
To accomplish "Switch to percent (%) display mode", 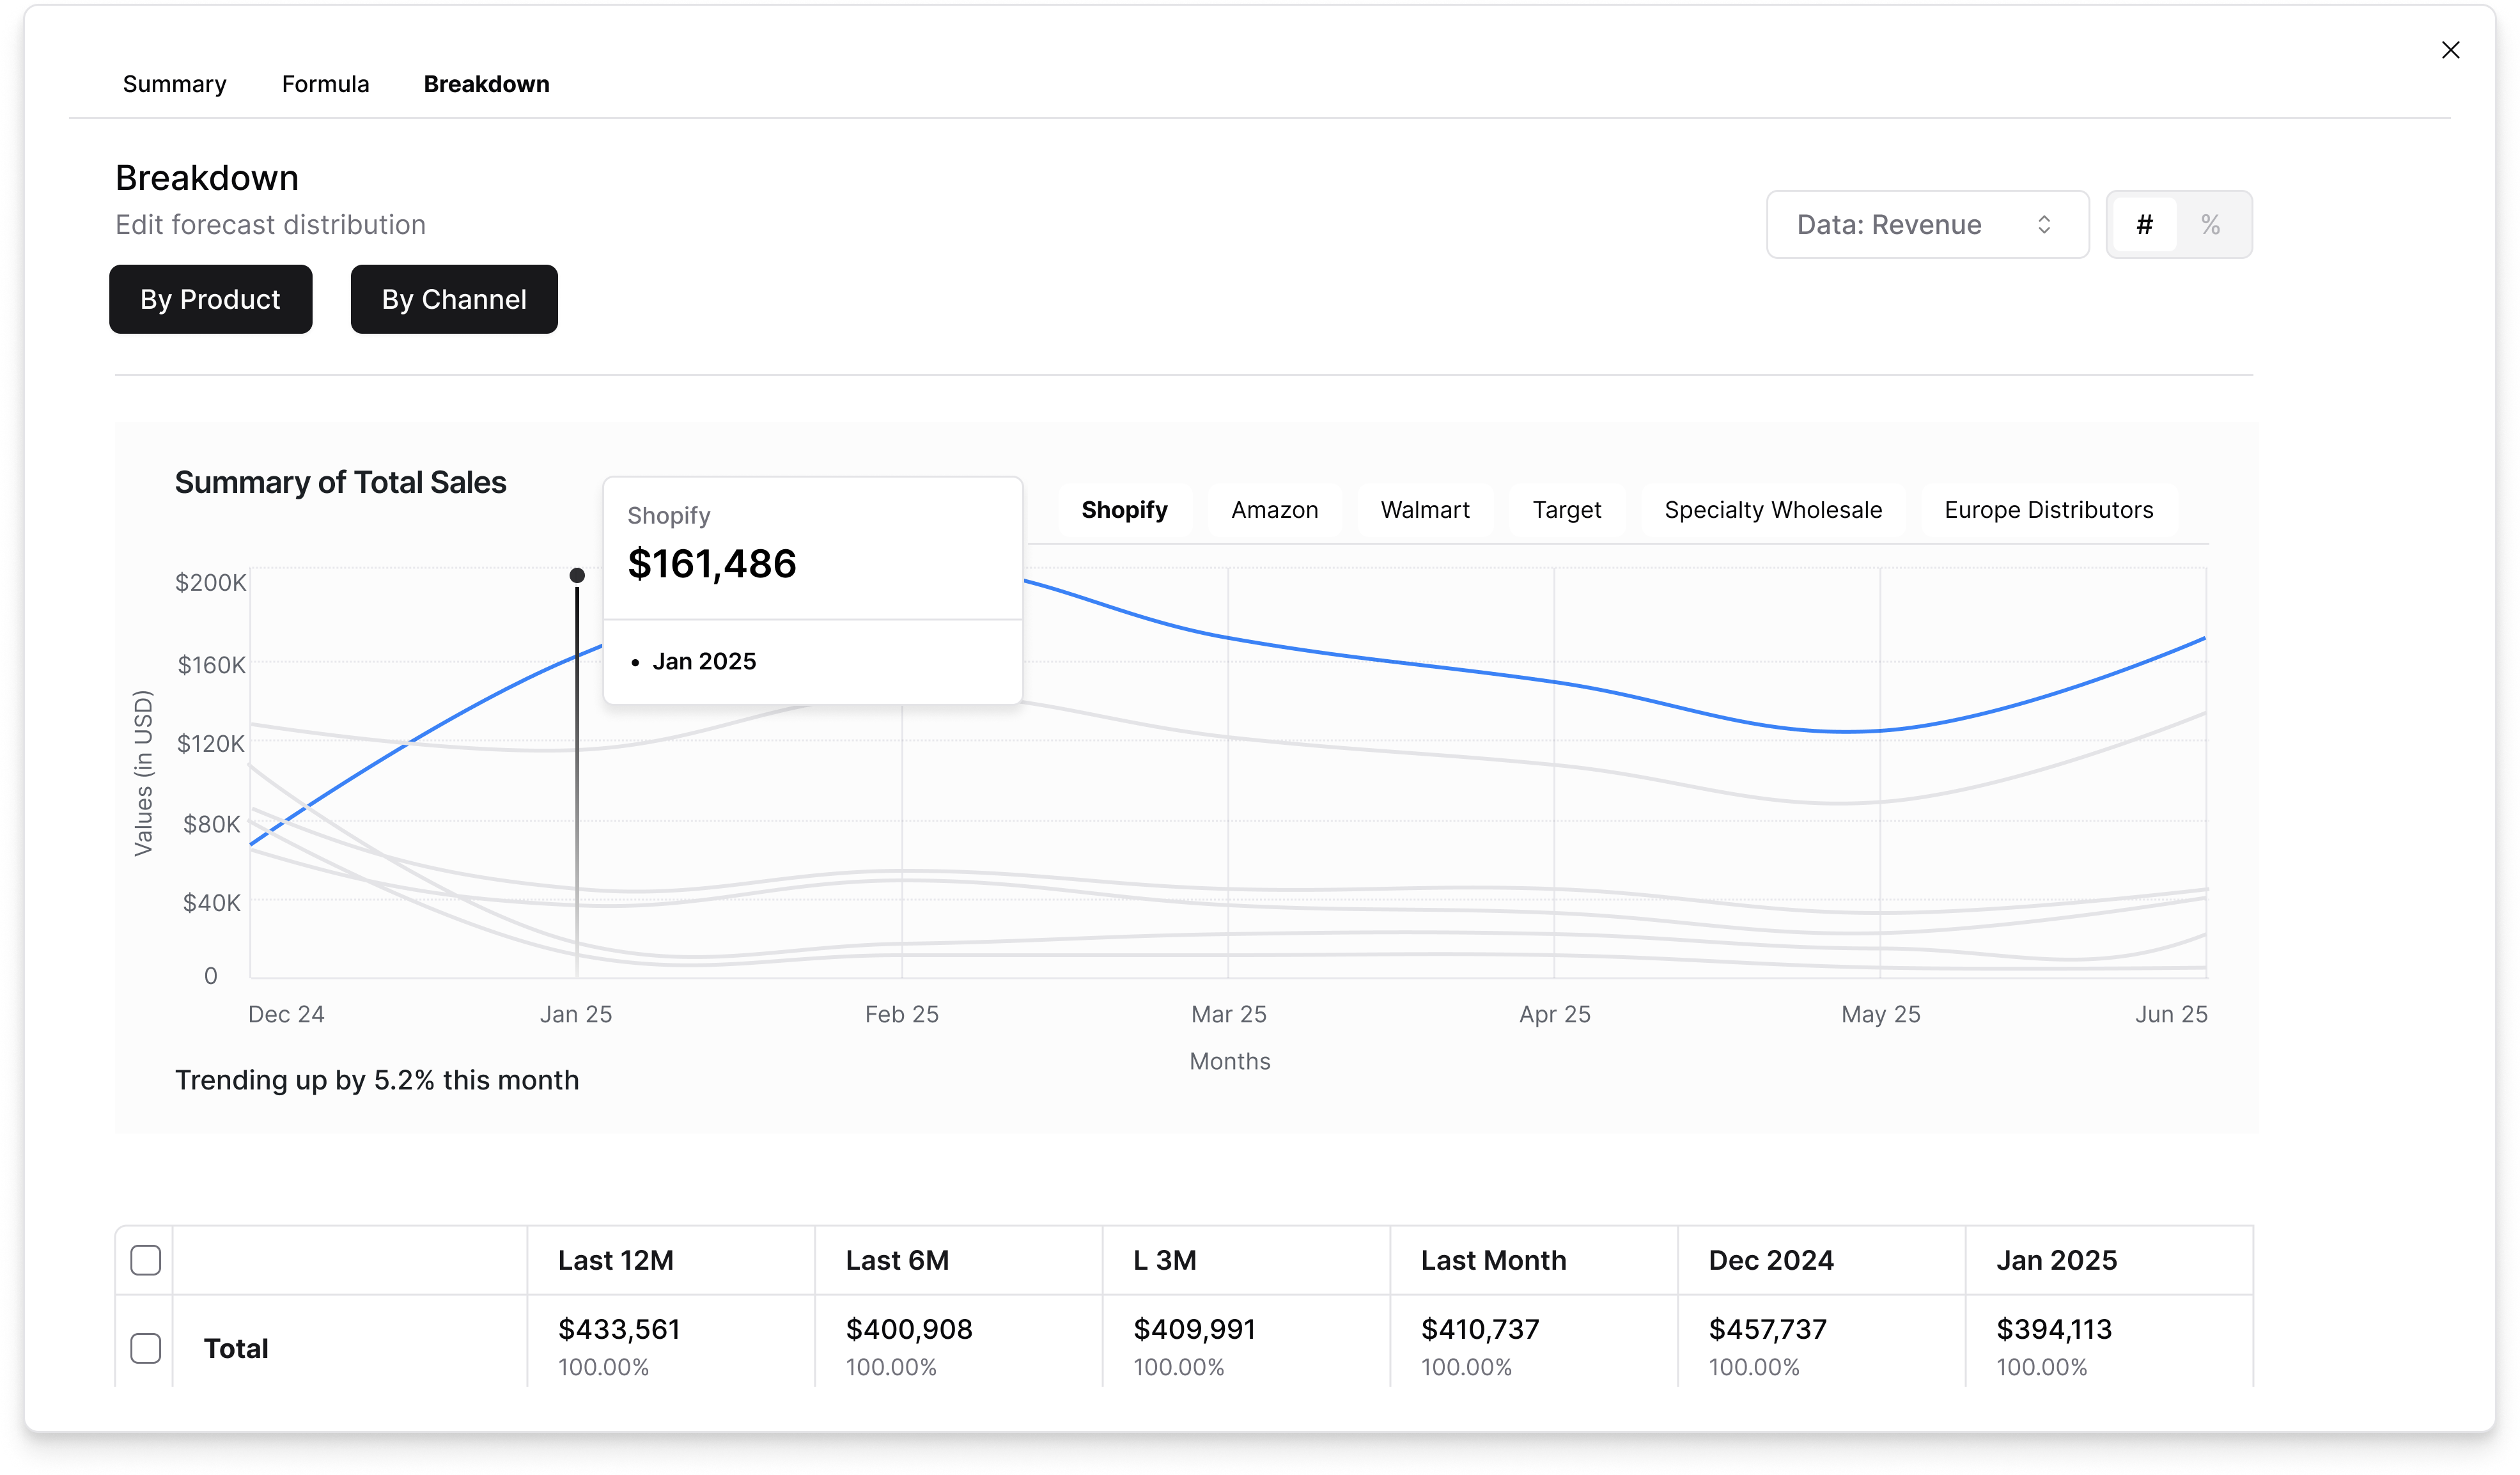I will [x=2210, y=224].
